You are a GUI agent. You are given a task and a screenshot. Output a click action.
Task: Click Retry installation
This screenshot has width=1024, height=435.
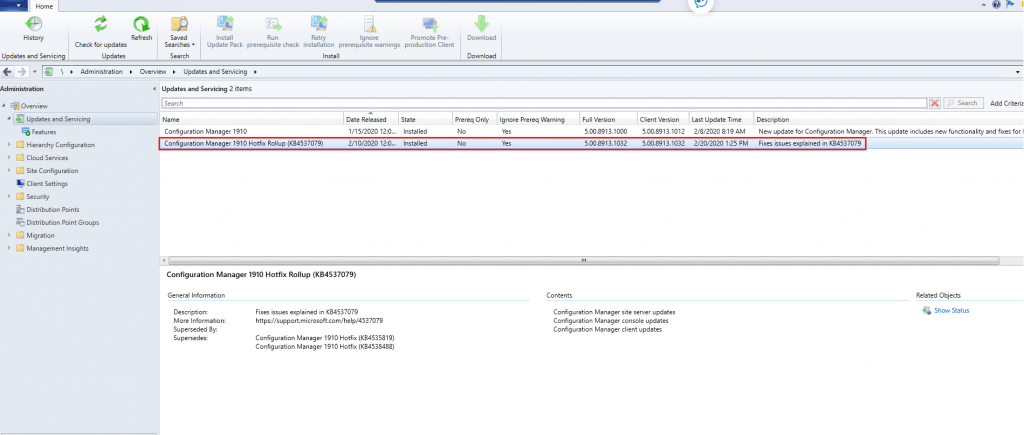click(x=319, y=32)
